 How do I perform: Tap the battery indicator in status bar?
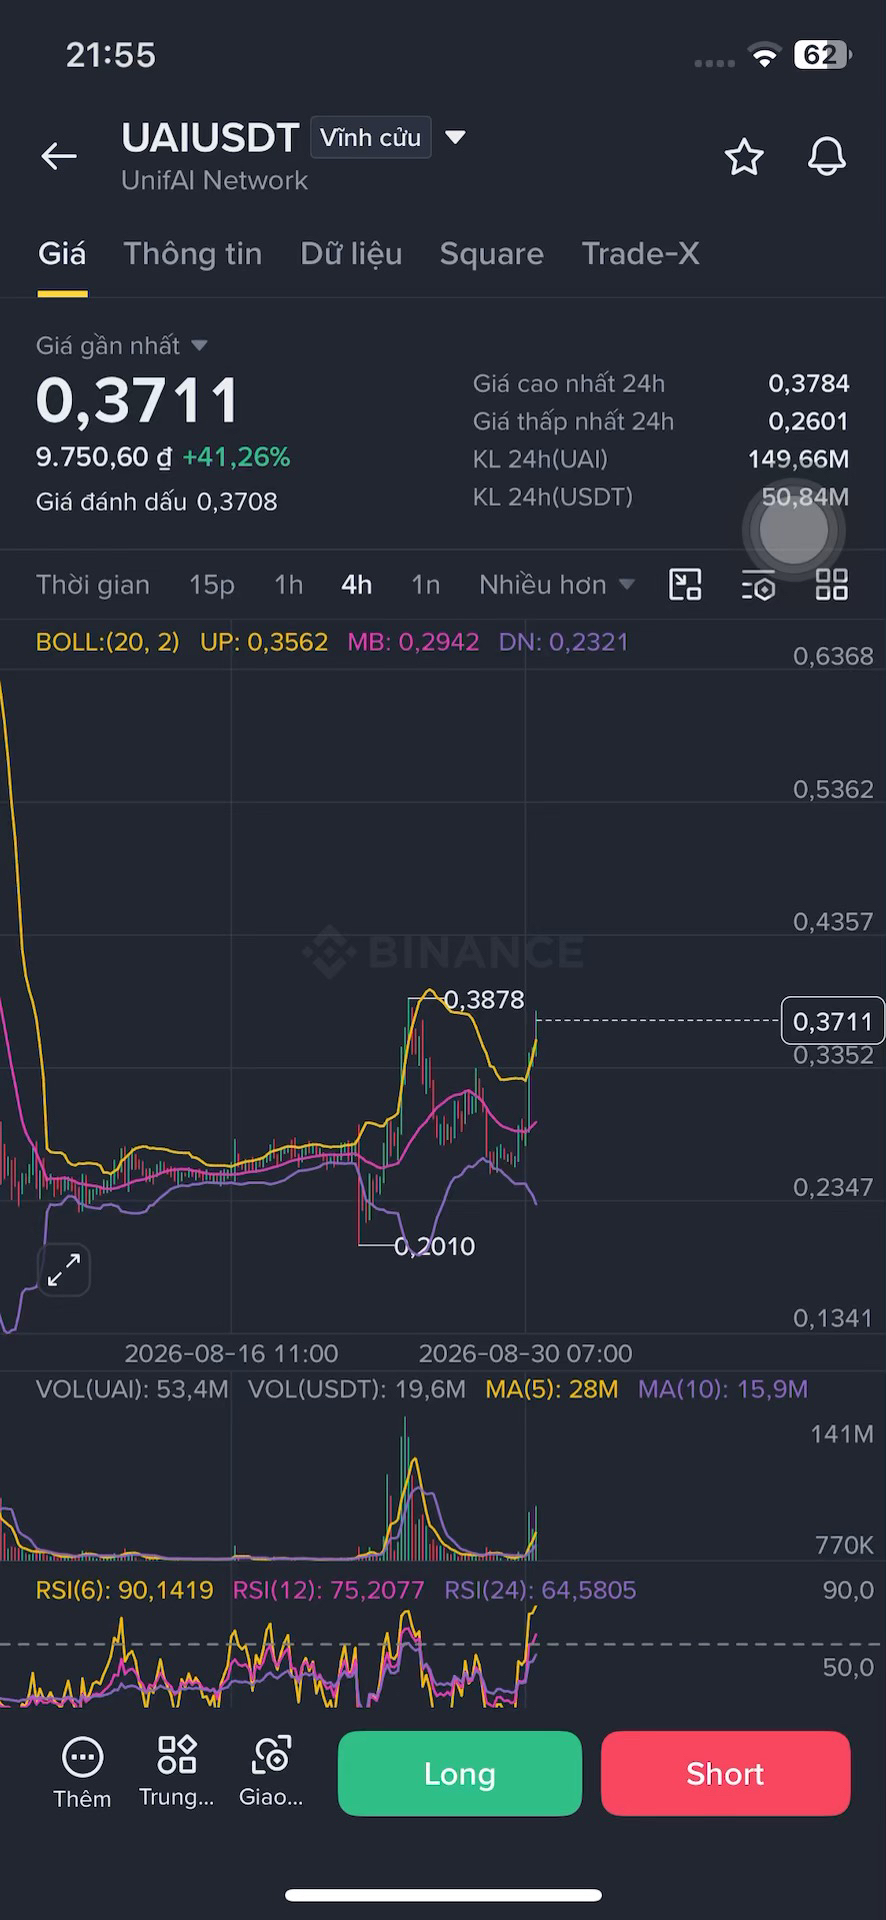point(822,55)
